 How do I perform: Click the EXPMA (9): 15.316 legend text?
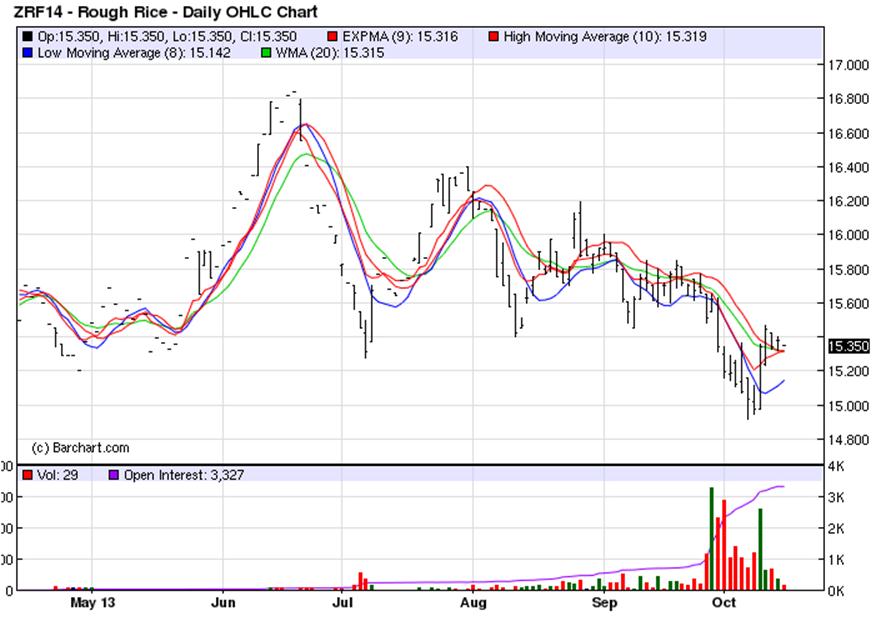point(400,37)
